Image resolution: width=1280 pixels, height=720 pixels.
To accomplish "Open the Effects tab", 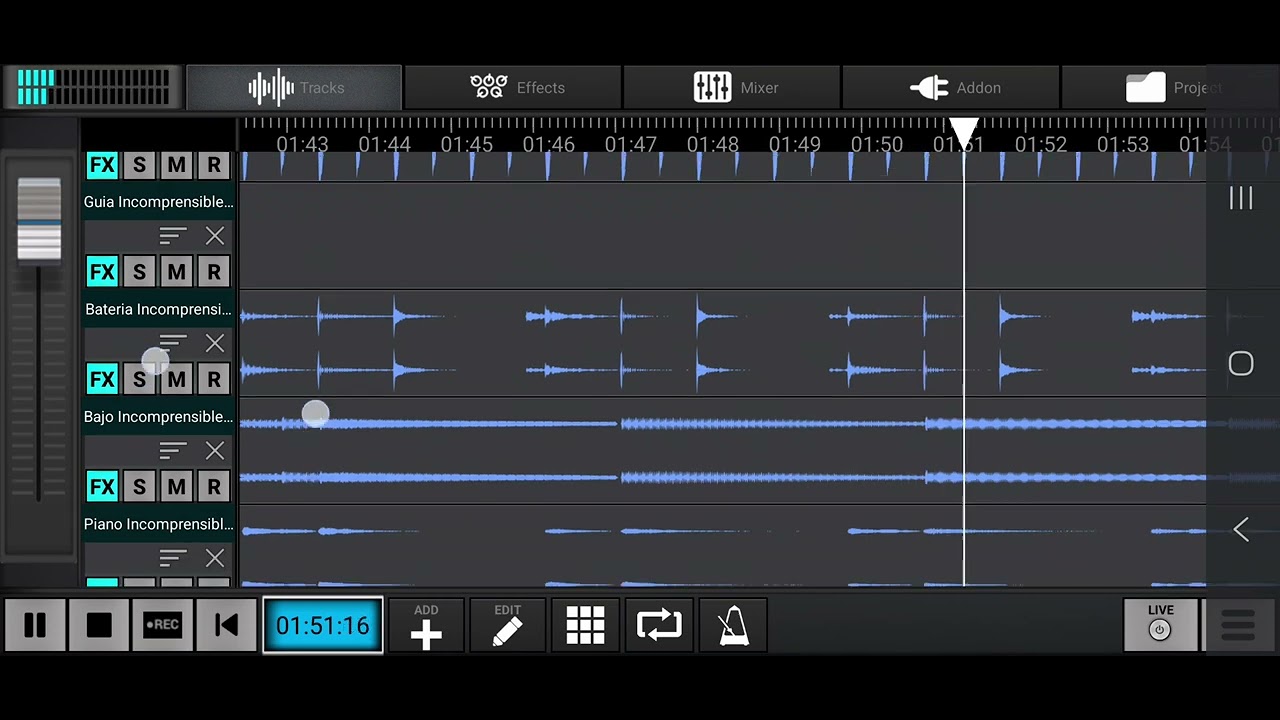I will click(x=513, y=88).
